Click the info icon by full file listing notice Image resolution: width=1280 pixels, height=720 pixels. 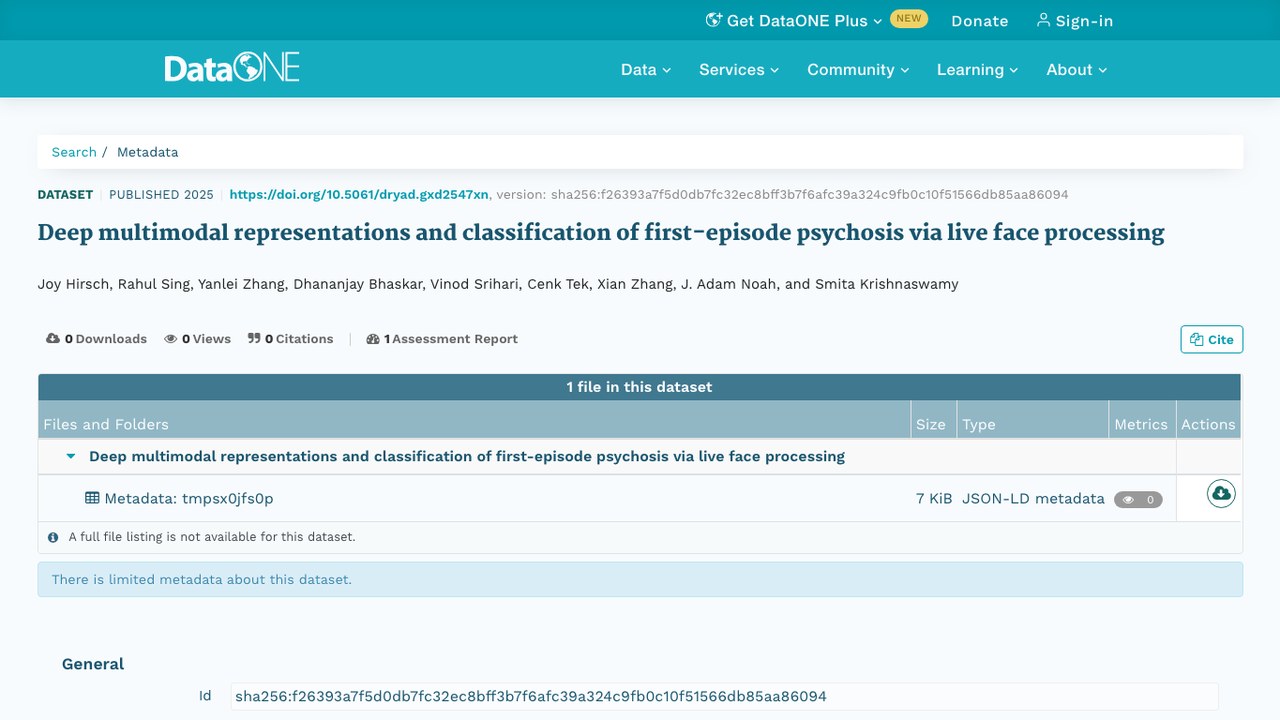point(53,537)
